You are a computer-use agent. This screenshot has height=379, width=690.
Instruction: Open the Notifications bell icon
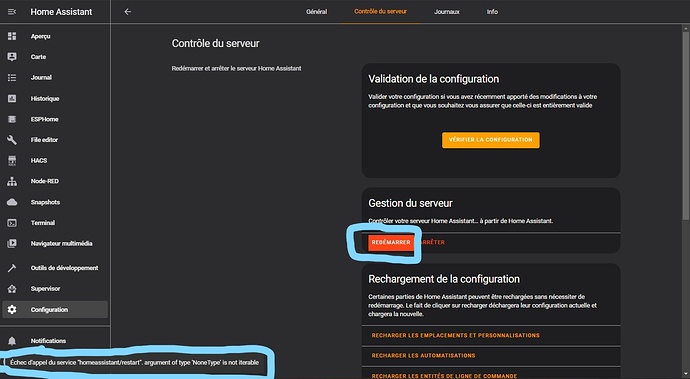point(12,341)
